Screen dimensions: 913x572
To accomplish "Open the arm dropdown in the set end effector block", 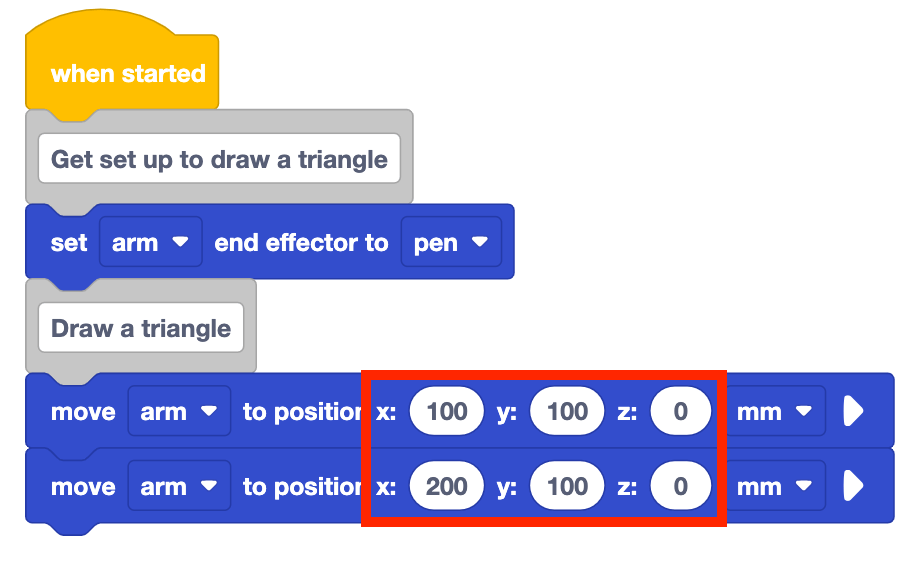I will coord(151,242).
